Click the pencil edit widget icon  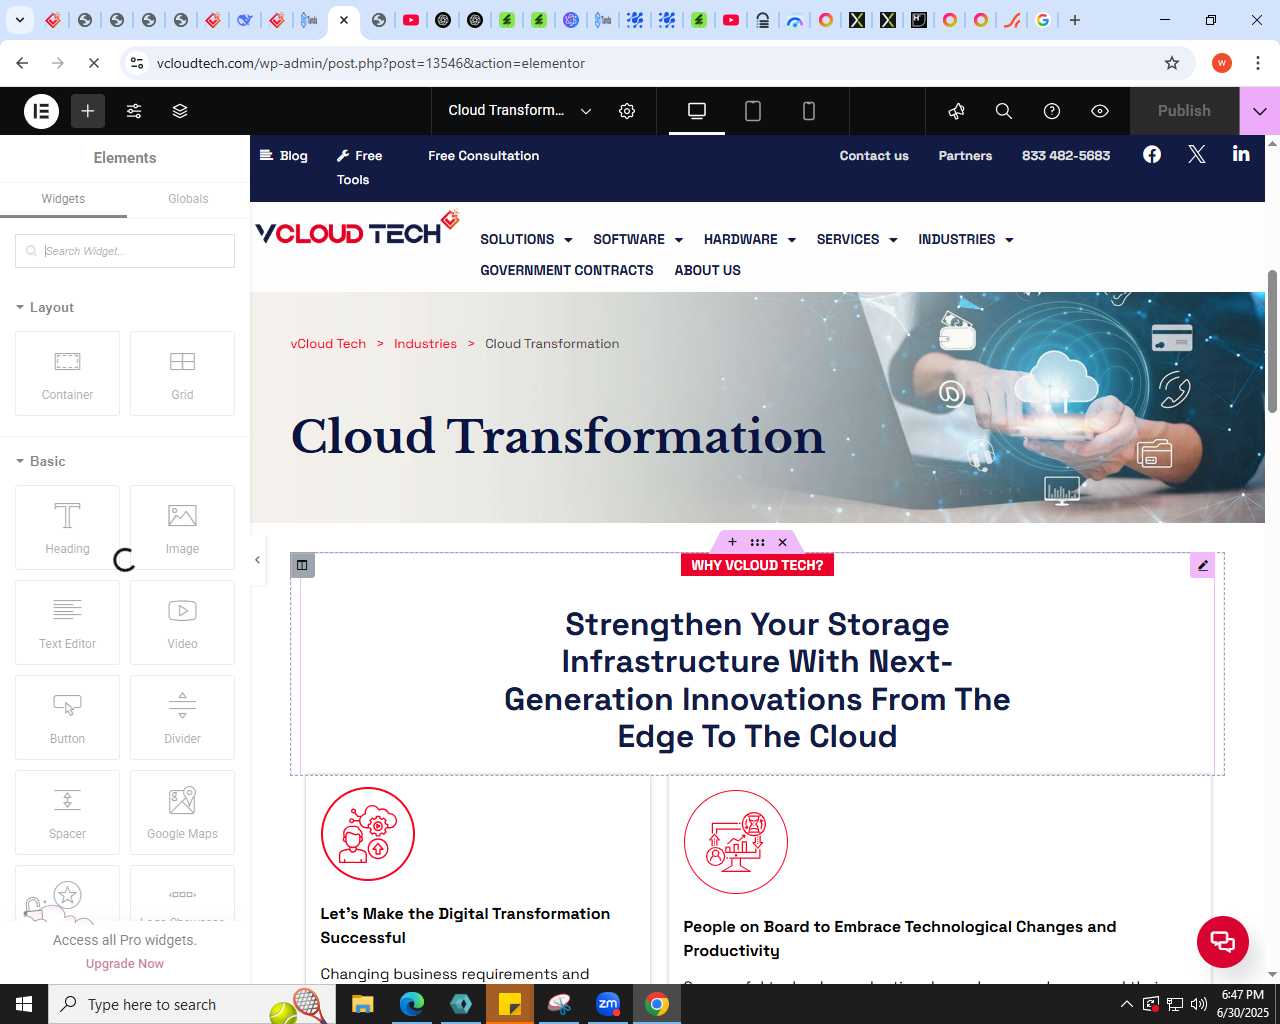coord(1203,565)
